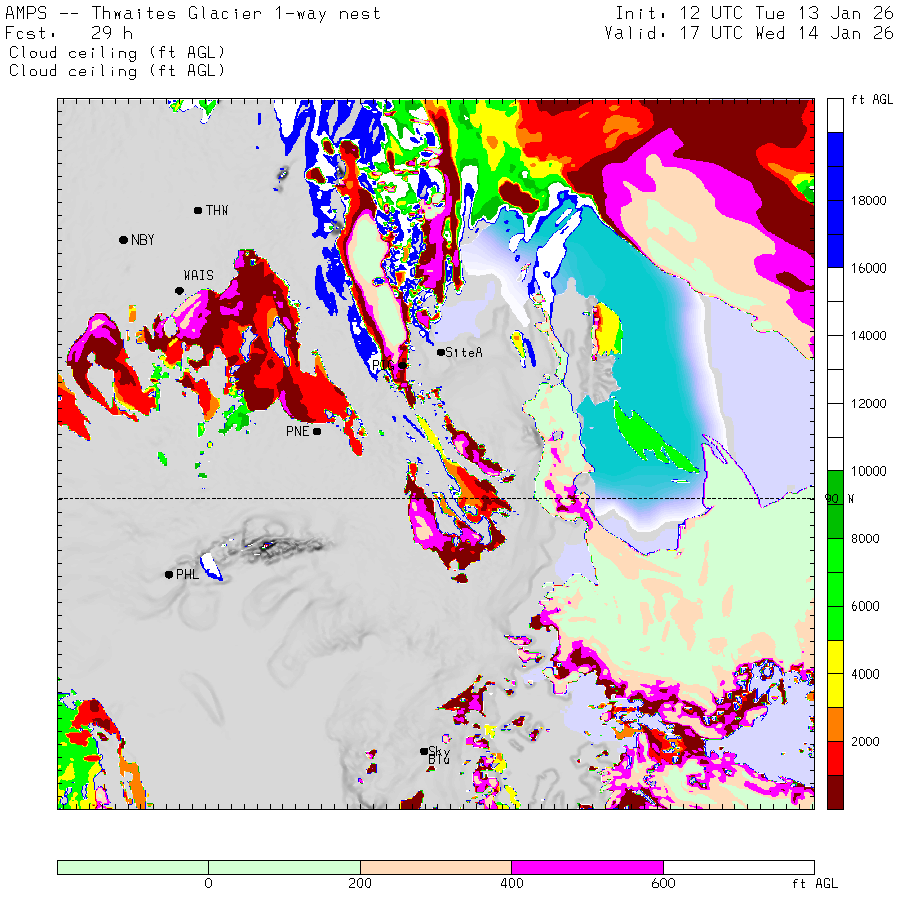Click the SiteA station marker dot
This screenshot has height=900, width=900.
coord(441,352)
